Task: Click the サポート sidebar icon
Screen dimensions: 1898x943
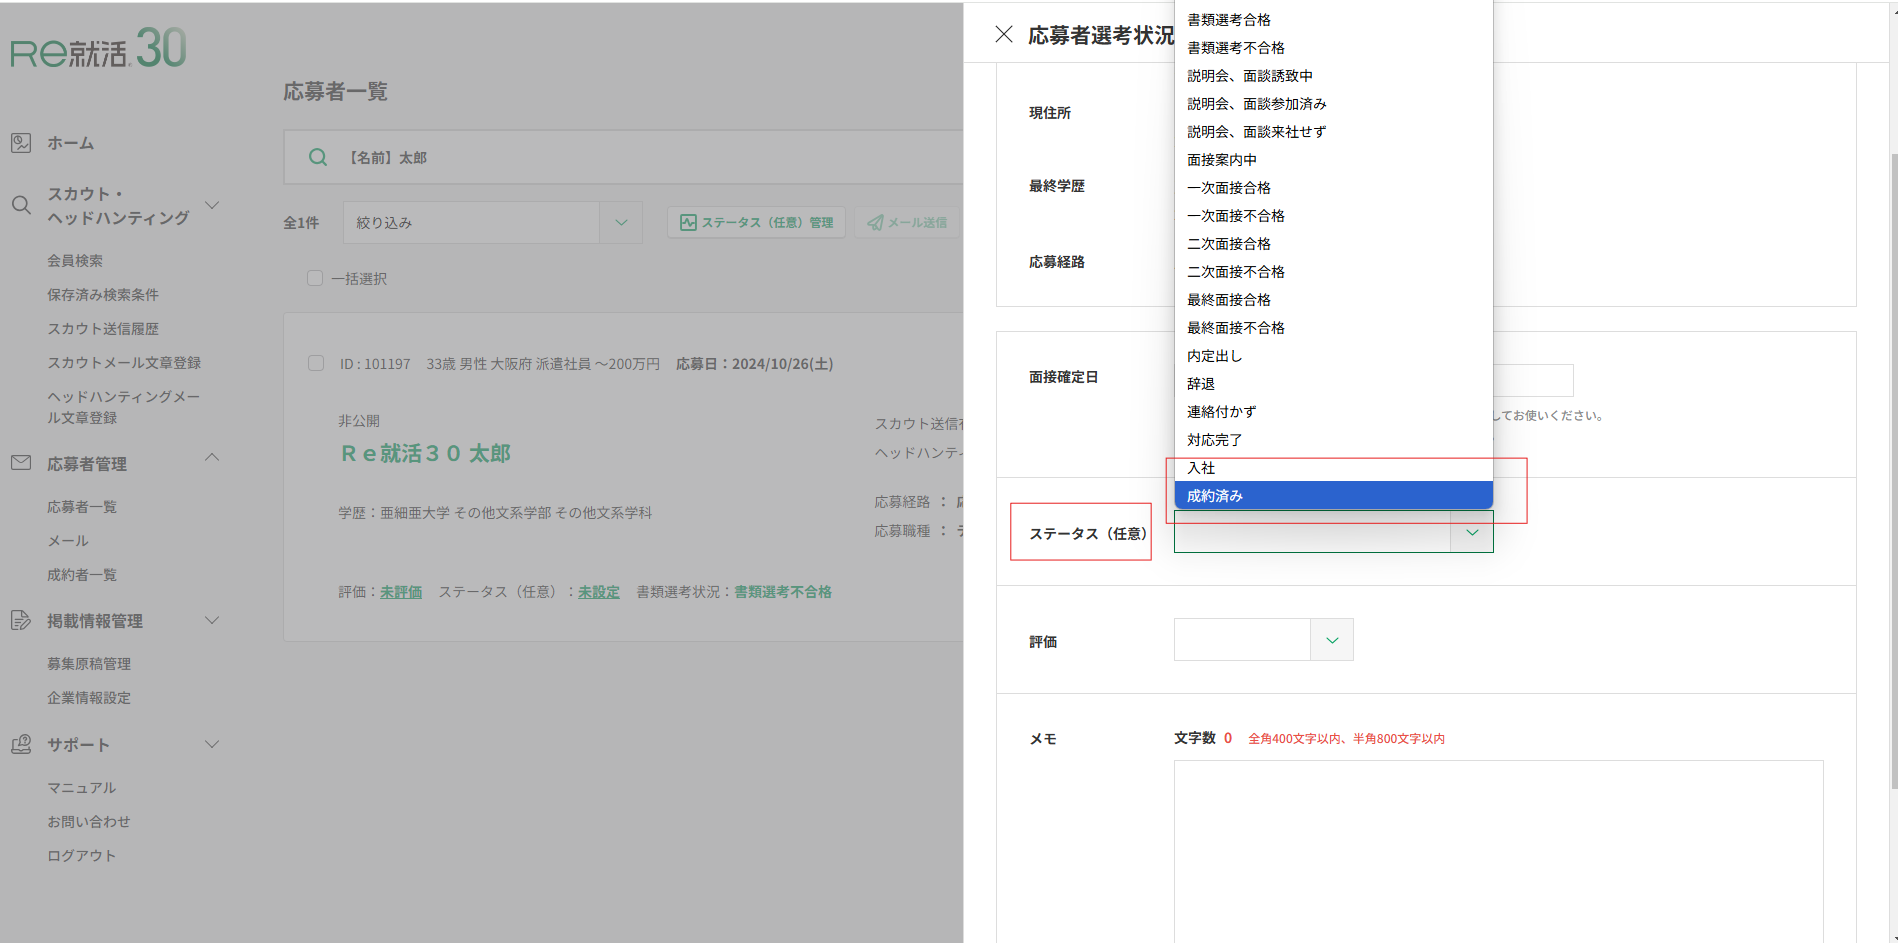Action: click(x=21, y=744)
